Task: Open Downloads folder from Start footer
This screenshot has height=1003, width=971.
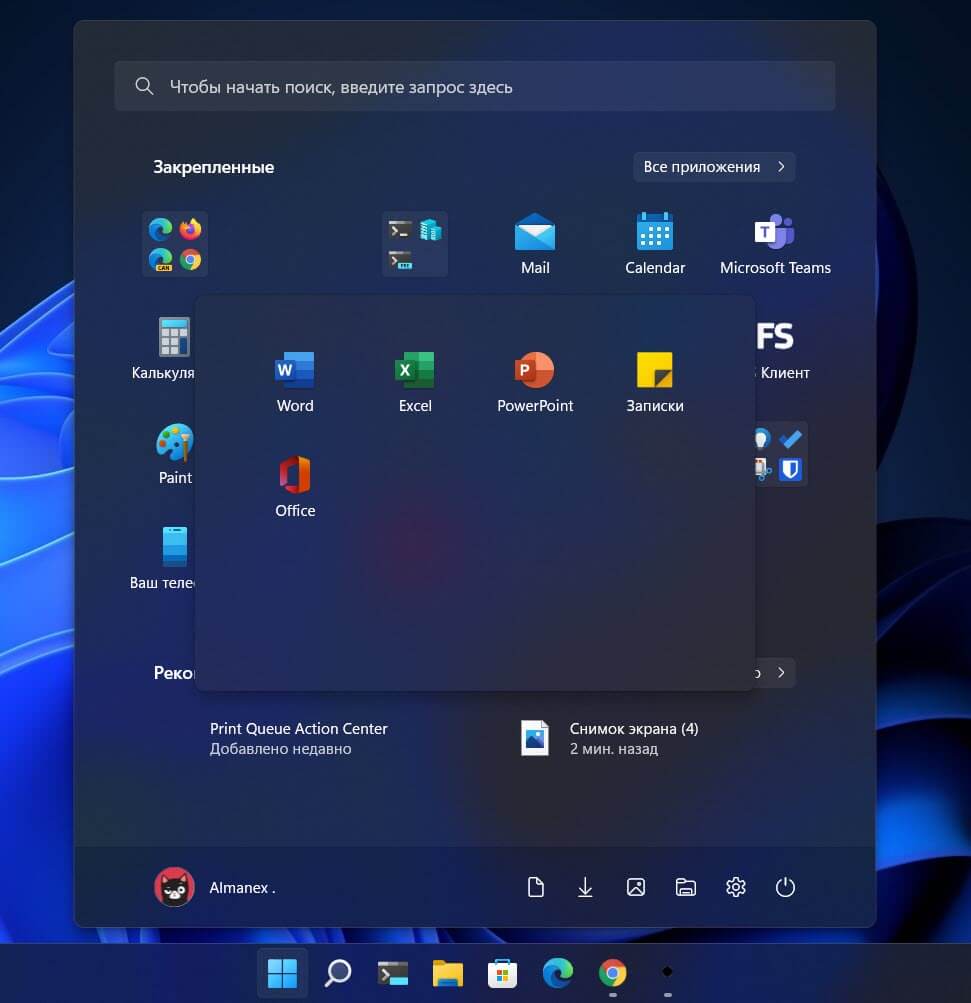Action: point(585,887)
